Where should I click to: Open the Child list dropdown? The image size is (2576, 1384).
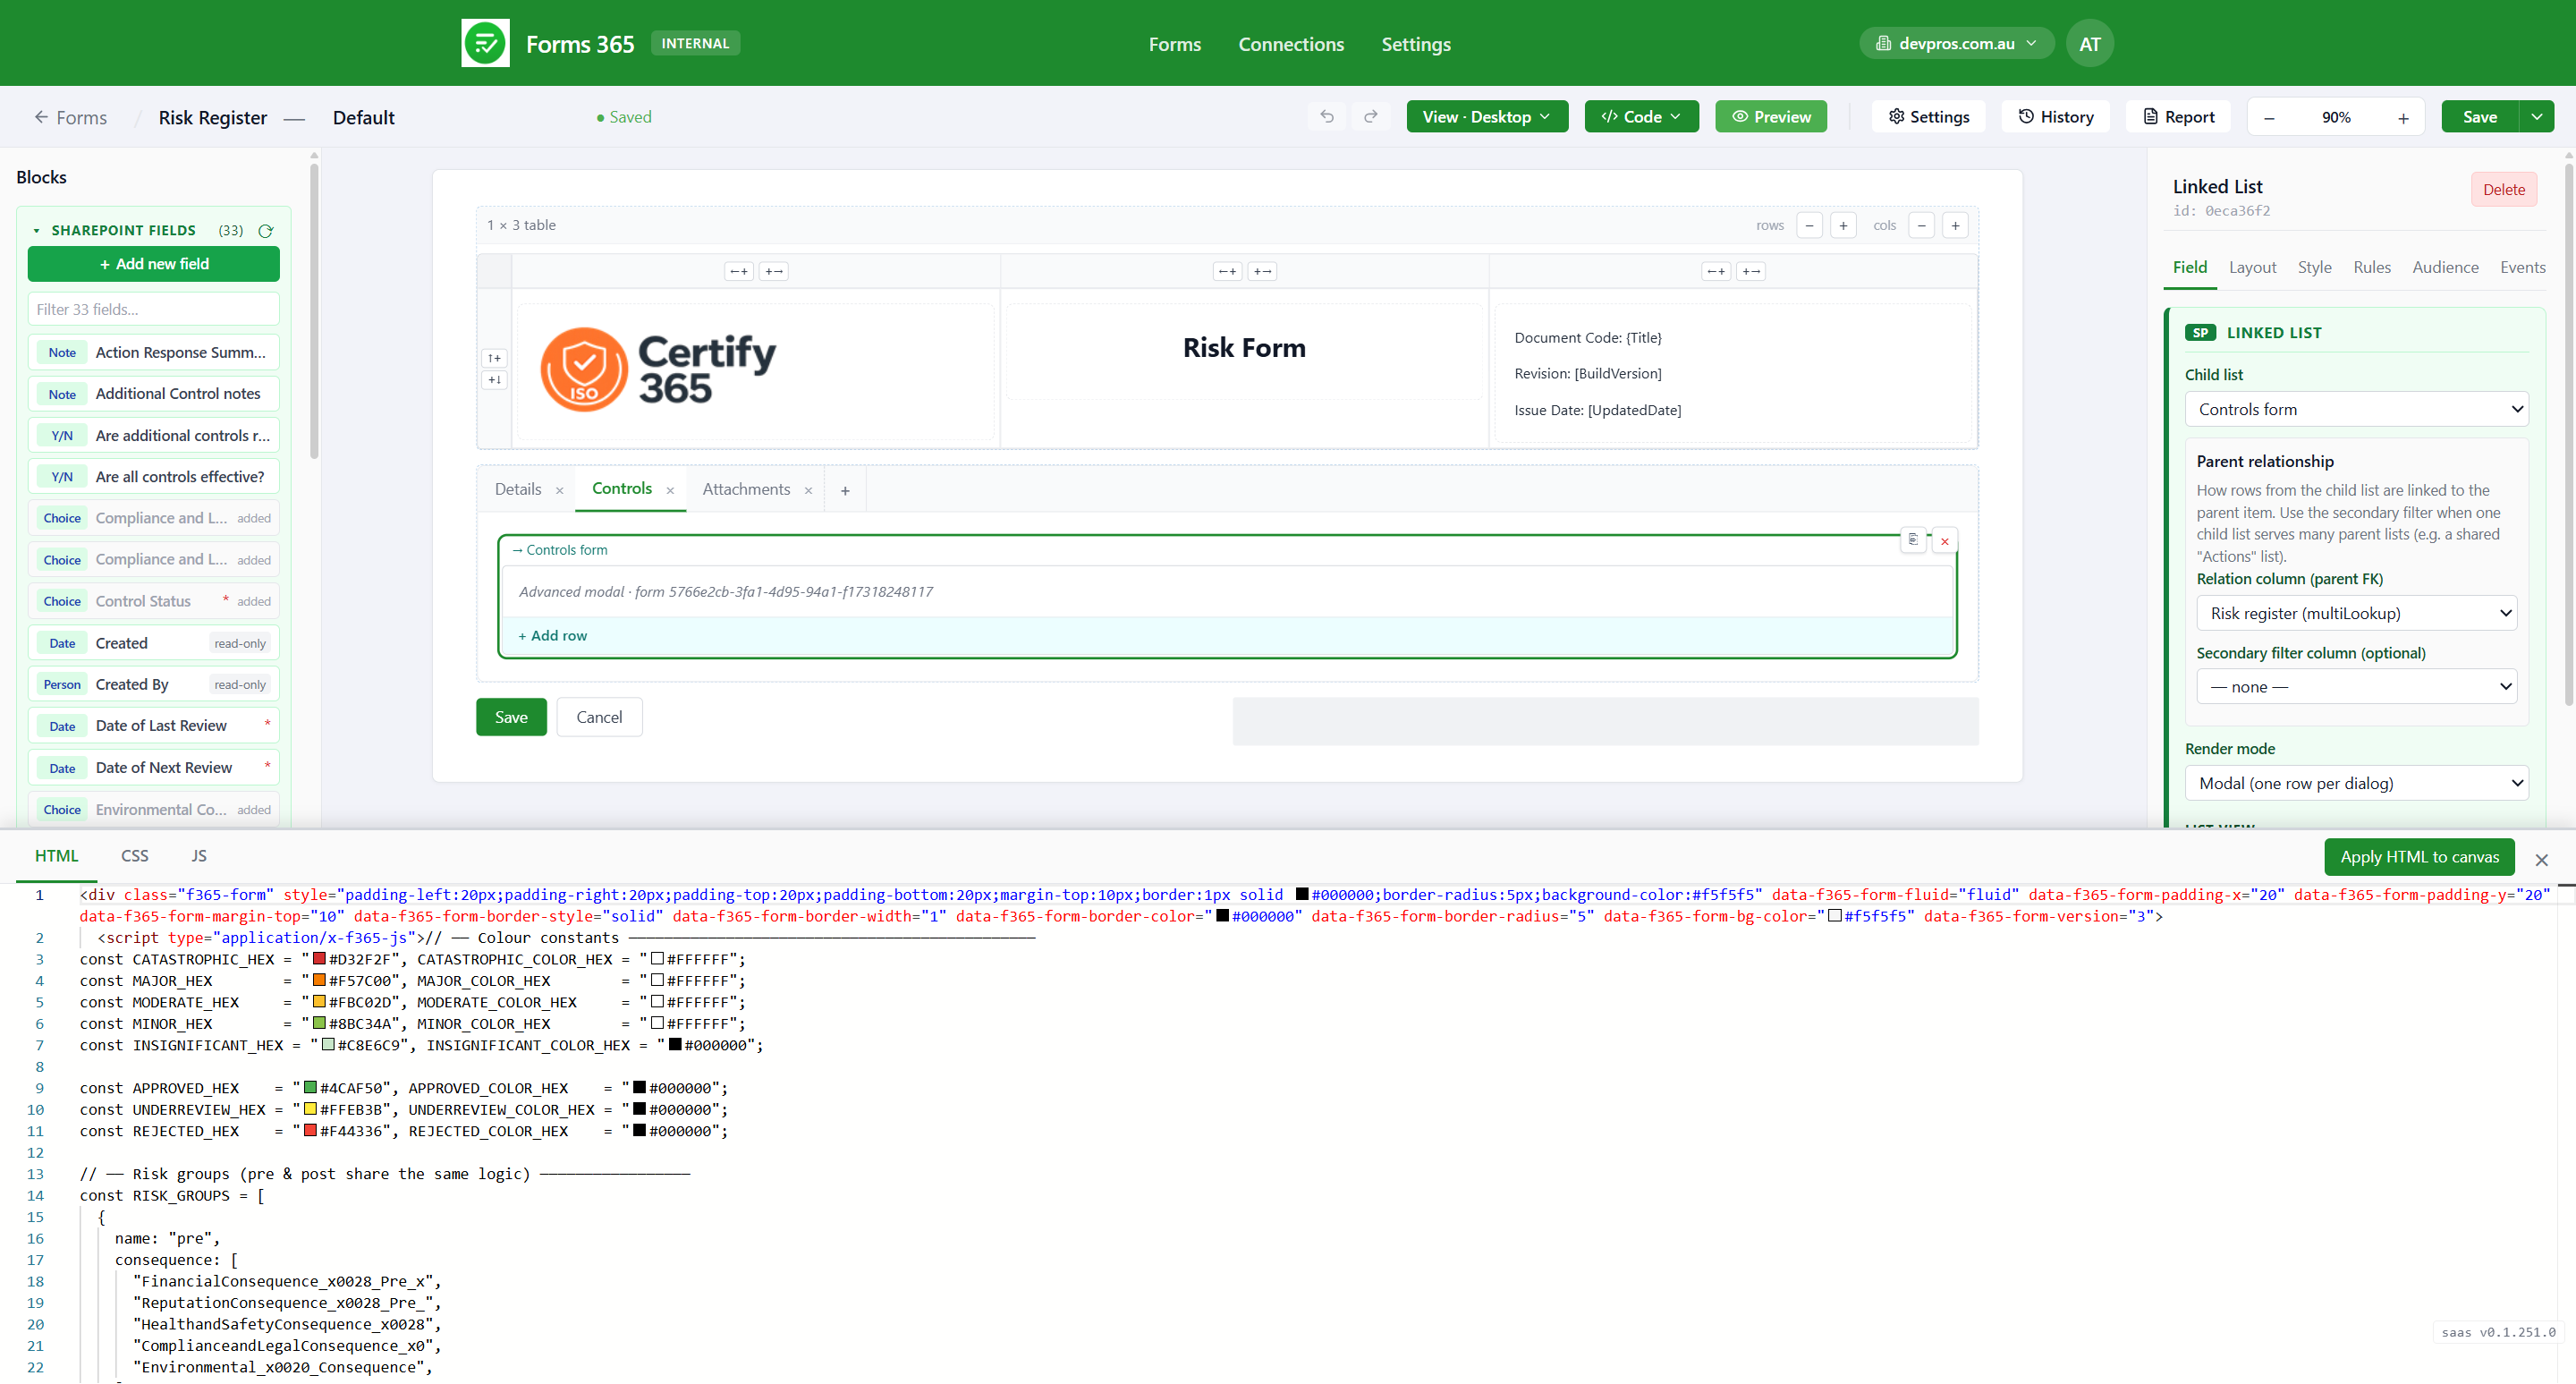coord(2356,409)
